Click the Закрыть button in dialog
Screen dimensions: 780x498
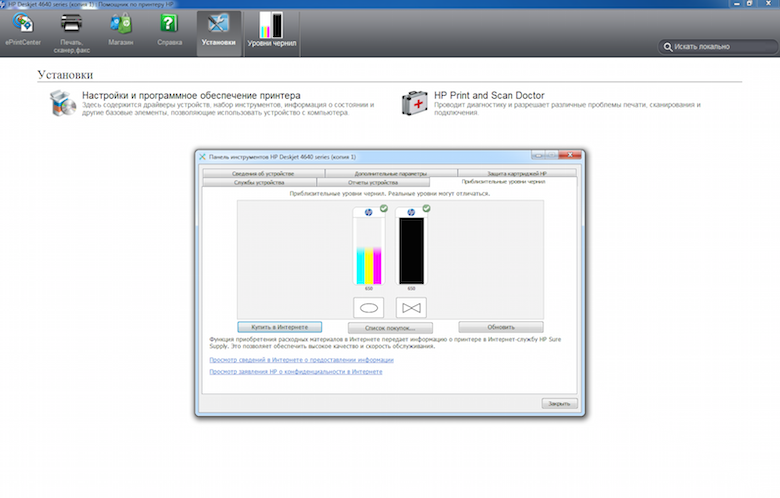(x=560, y=403)
